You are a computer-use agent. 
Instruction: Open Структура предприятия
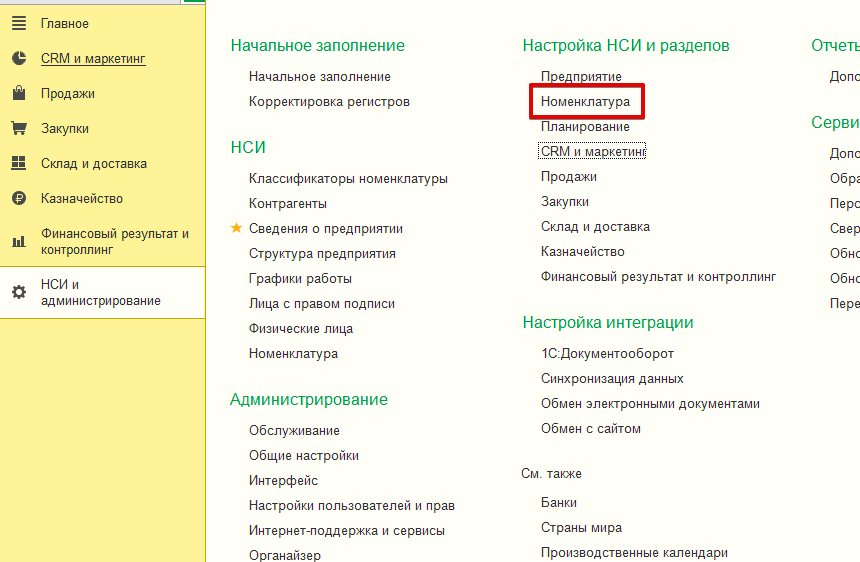322,254
